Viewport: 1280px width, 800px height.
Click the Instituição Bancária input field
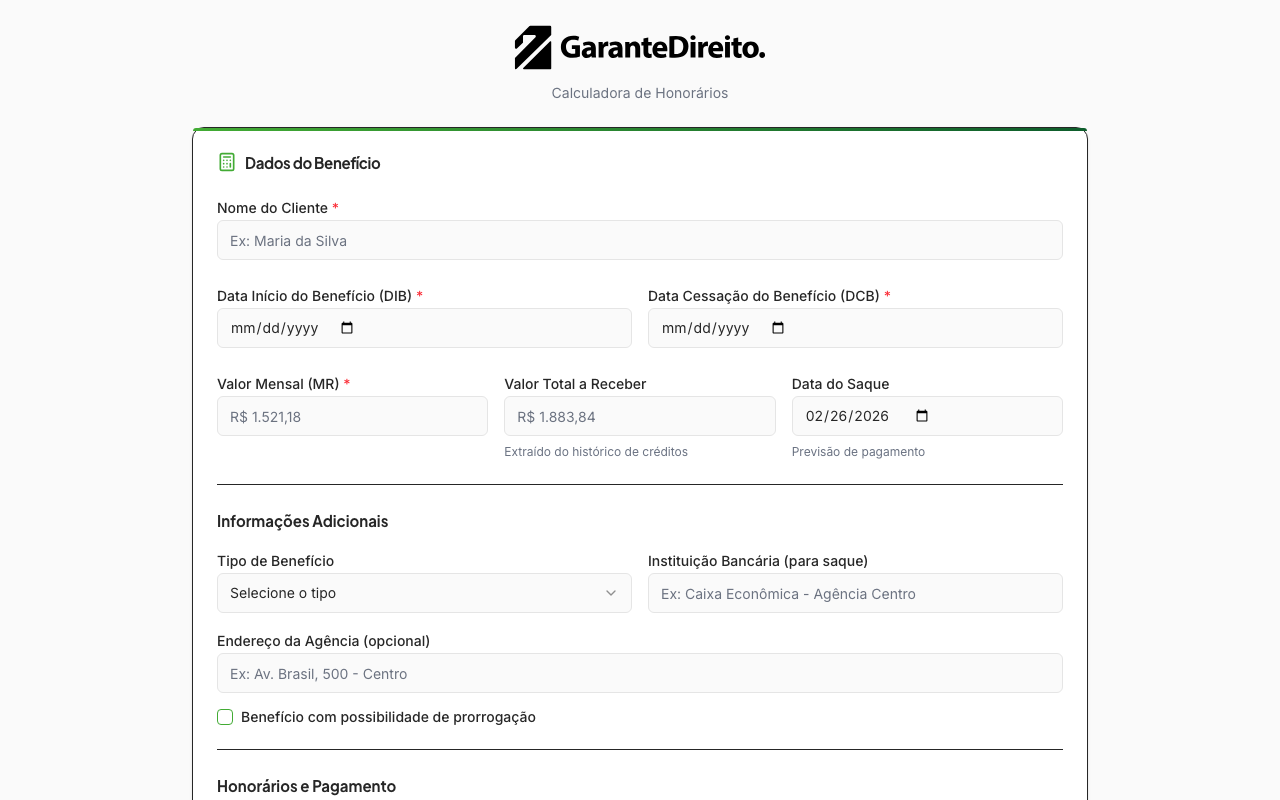[x=855, y=593]
